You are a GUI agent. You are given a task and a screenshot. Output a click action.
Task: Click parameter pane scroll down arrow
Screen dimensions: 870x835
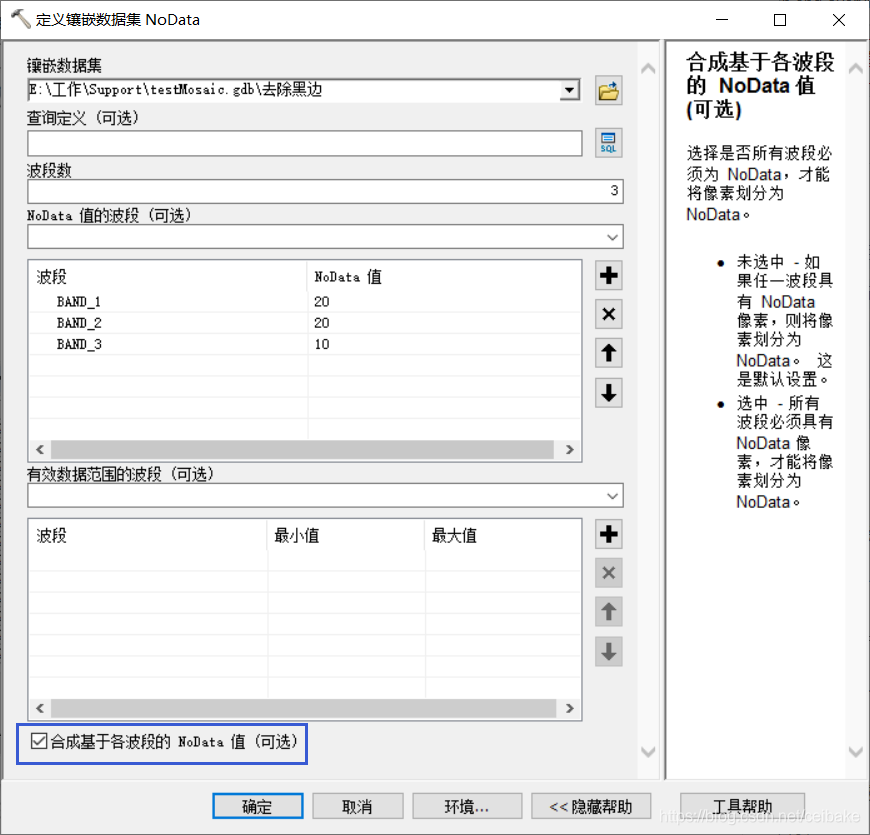pos(648,752)
